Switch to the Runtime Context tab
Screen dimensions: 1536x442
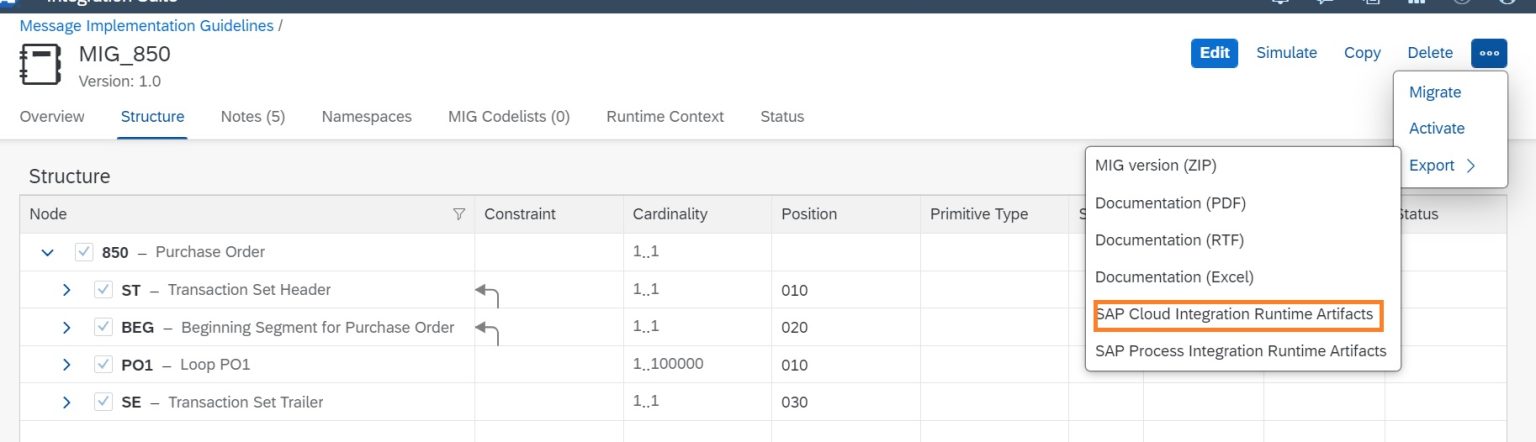coord(665,117)
